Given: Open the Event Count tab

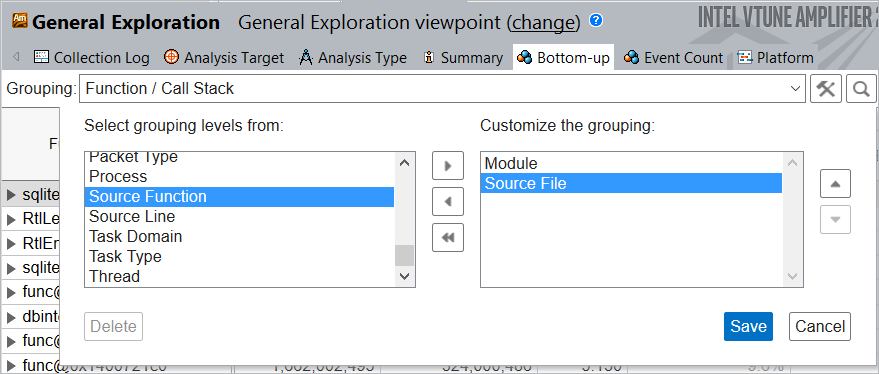Looking at the screenshot, I should click(673, 57).
